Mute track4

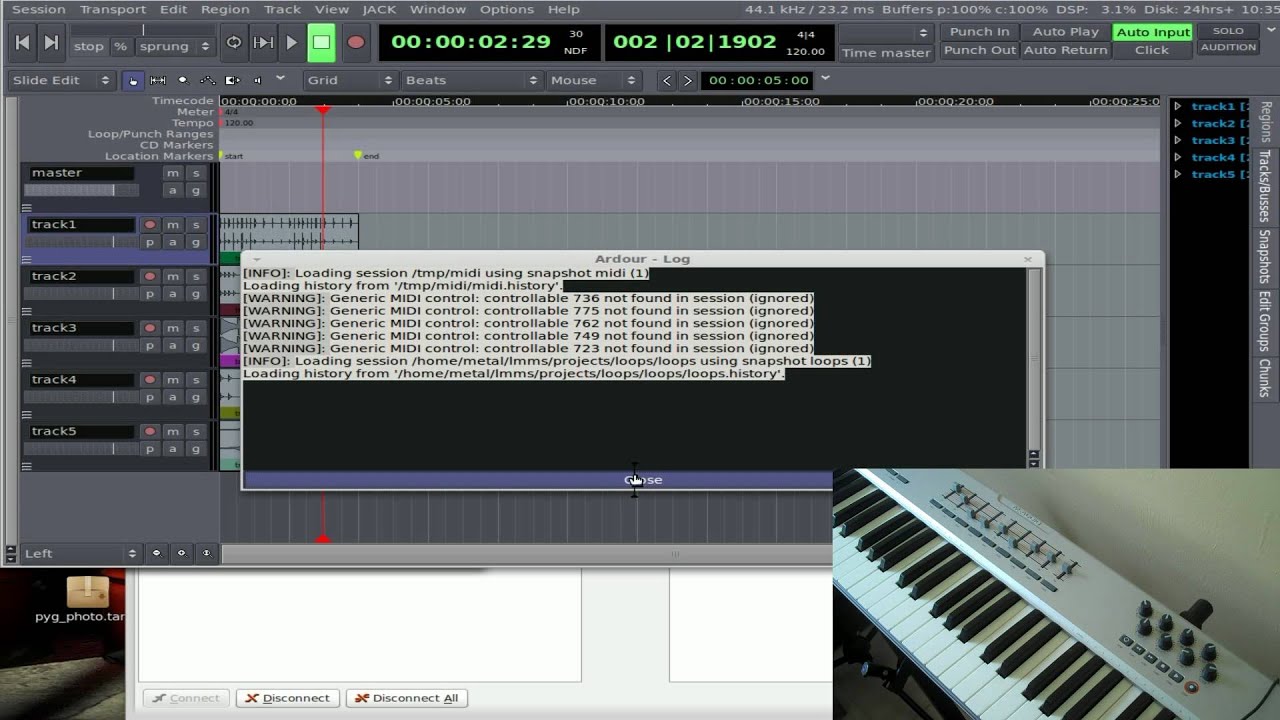coord(173,380)
